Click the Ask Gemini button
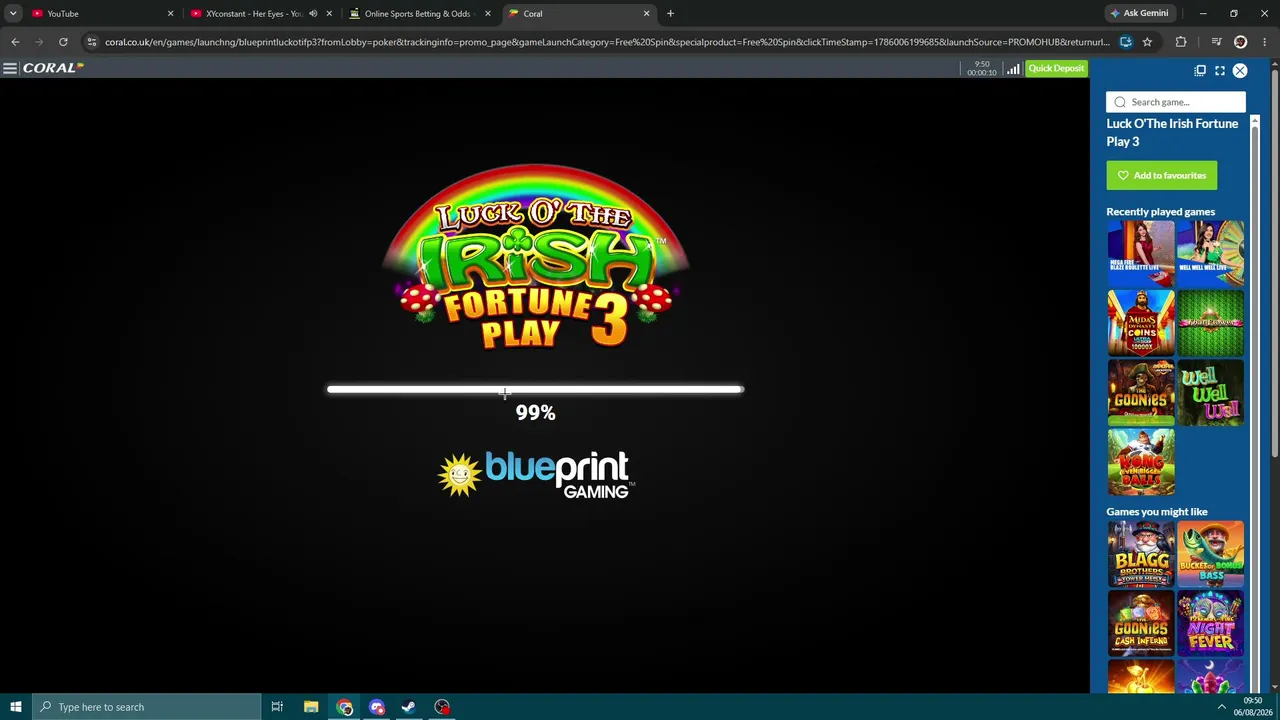This screenshot has height=720, width=1280. click(1139, 14)
